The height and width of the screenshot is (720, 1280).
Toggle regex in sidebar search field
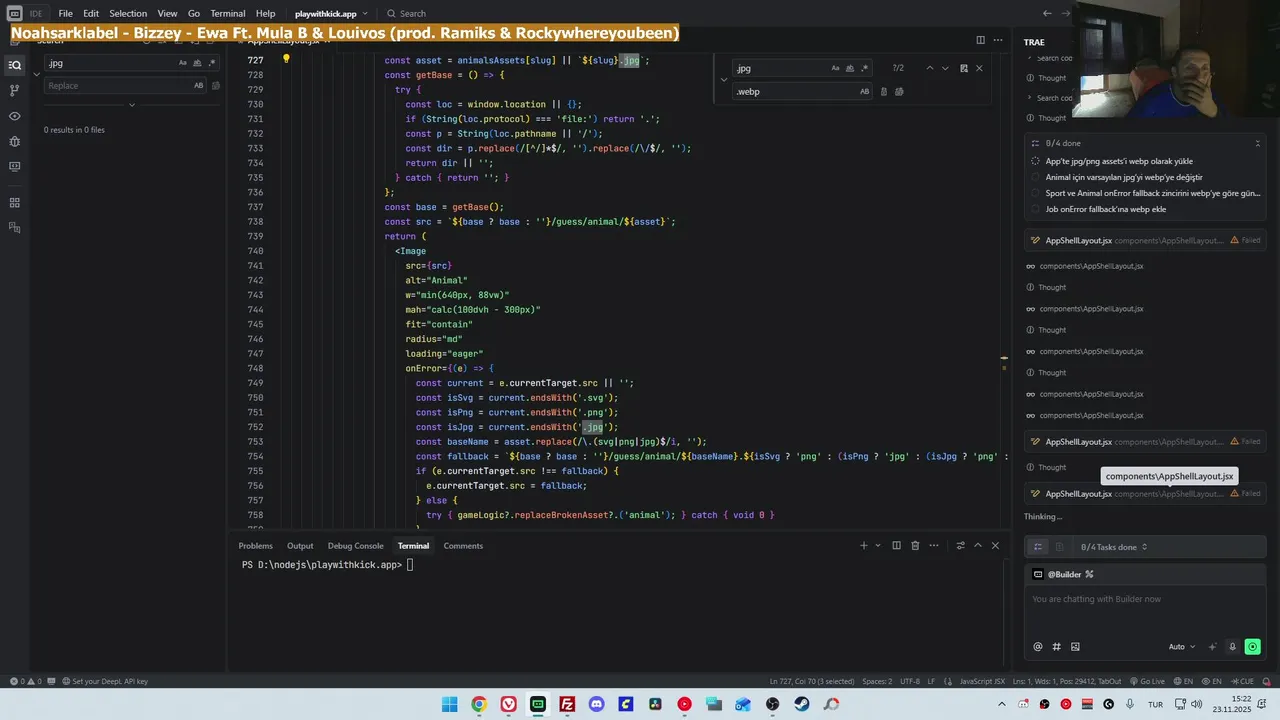tap(212, 62)
